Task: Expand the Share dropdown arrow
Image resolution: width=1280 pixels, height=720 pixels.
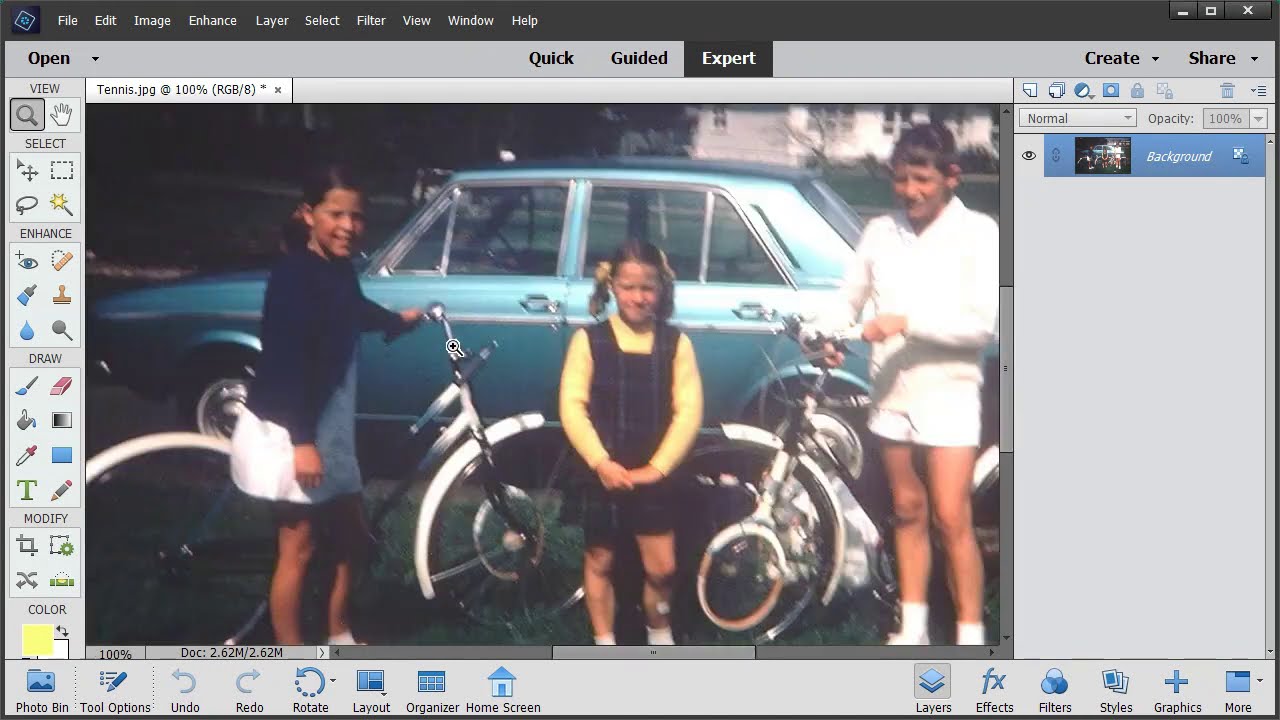Action: tap(1256, 59)
